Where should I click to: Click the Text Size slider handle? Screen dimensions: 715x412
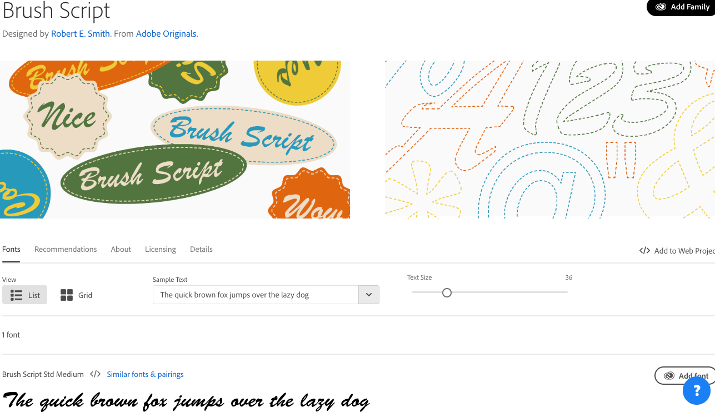[447, 293]
